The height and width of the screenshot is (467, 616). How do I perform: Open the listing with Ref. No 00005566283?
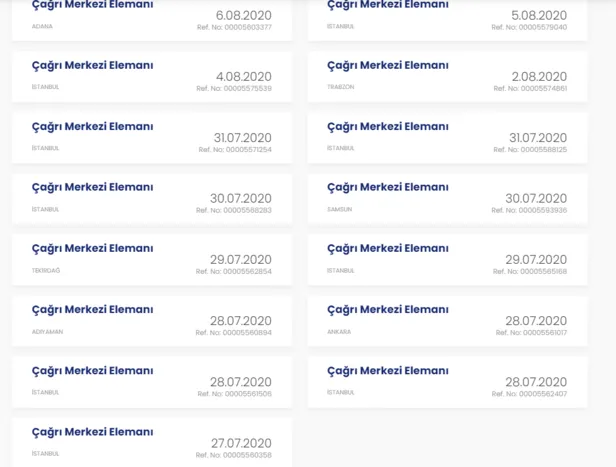[92, 188]
